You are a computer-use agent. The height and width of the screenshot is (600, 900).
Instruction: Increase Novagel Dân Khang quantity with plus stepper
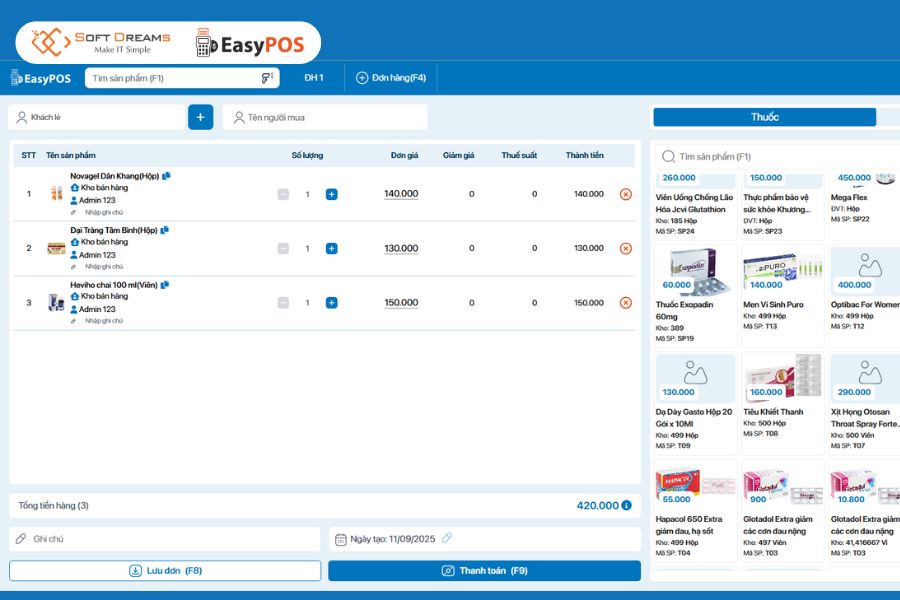[331, 194]
